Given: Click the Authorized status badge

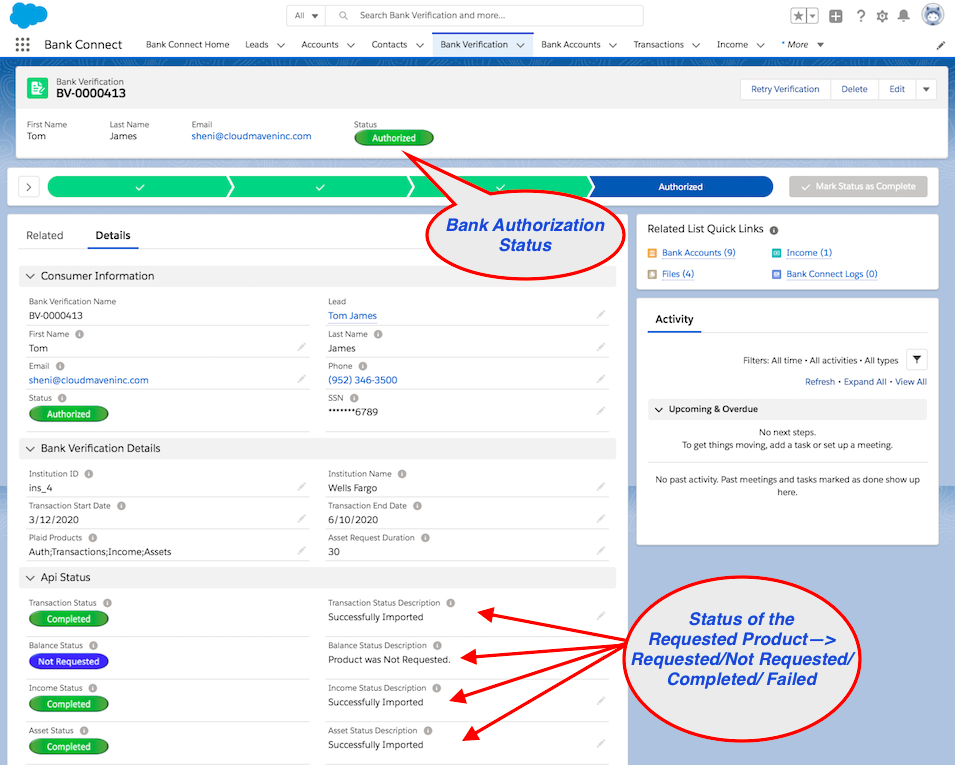Looking at the screenshot, I should (394, 138).
